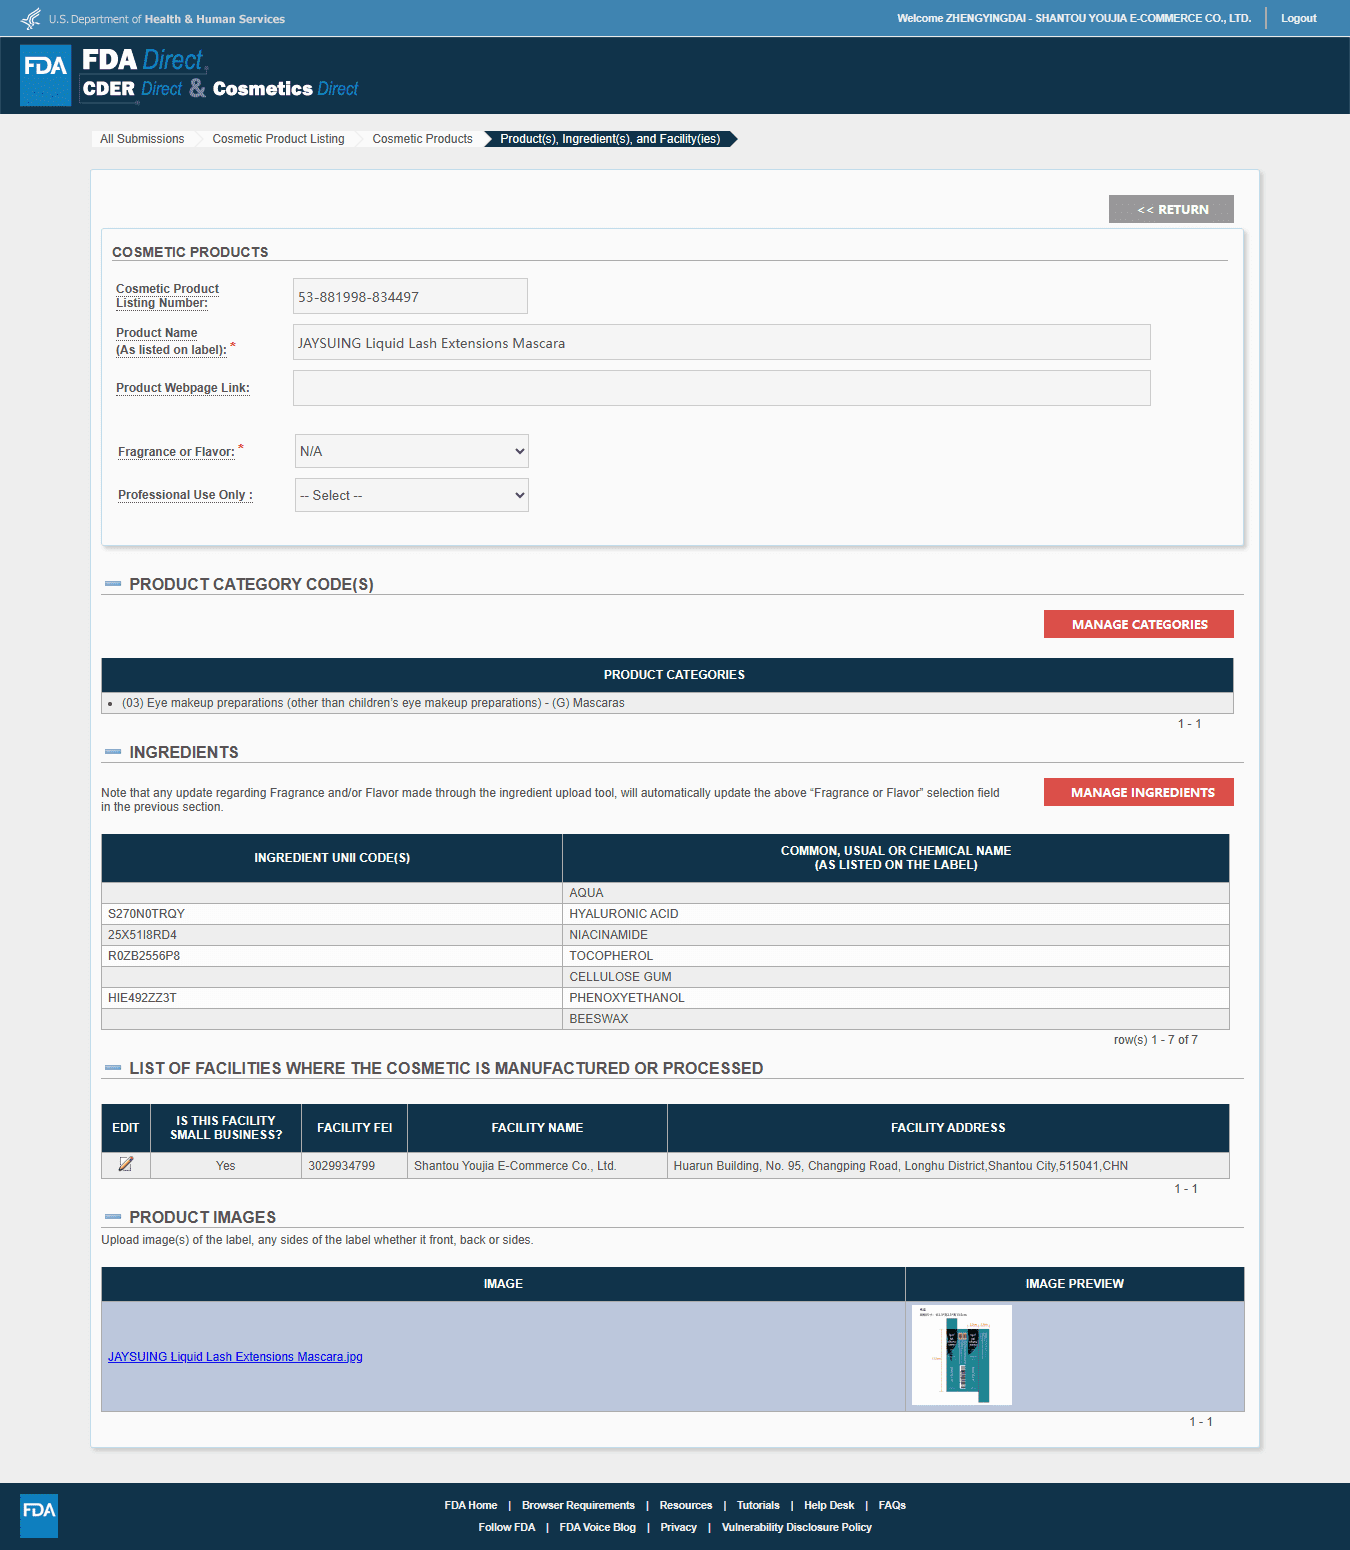Click the FDA logo in header
Image resolution: width=1350 pixels, height=1550 pixels.
(x=46, y=76)
